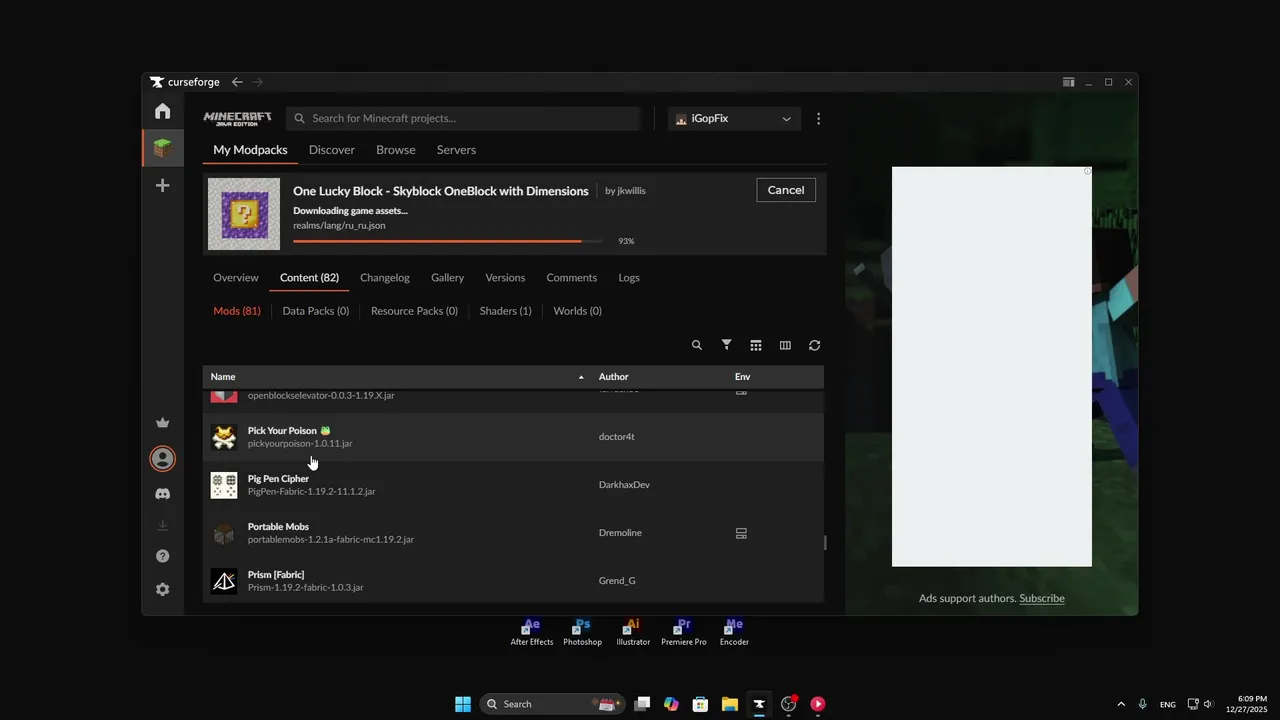Open the downloads arrow icon in sidebar
This screenshot has height=720, width=1280.
[162, 525]
